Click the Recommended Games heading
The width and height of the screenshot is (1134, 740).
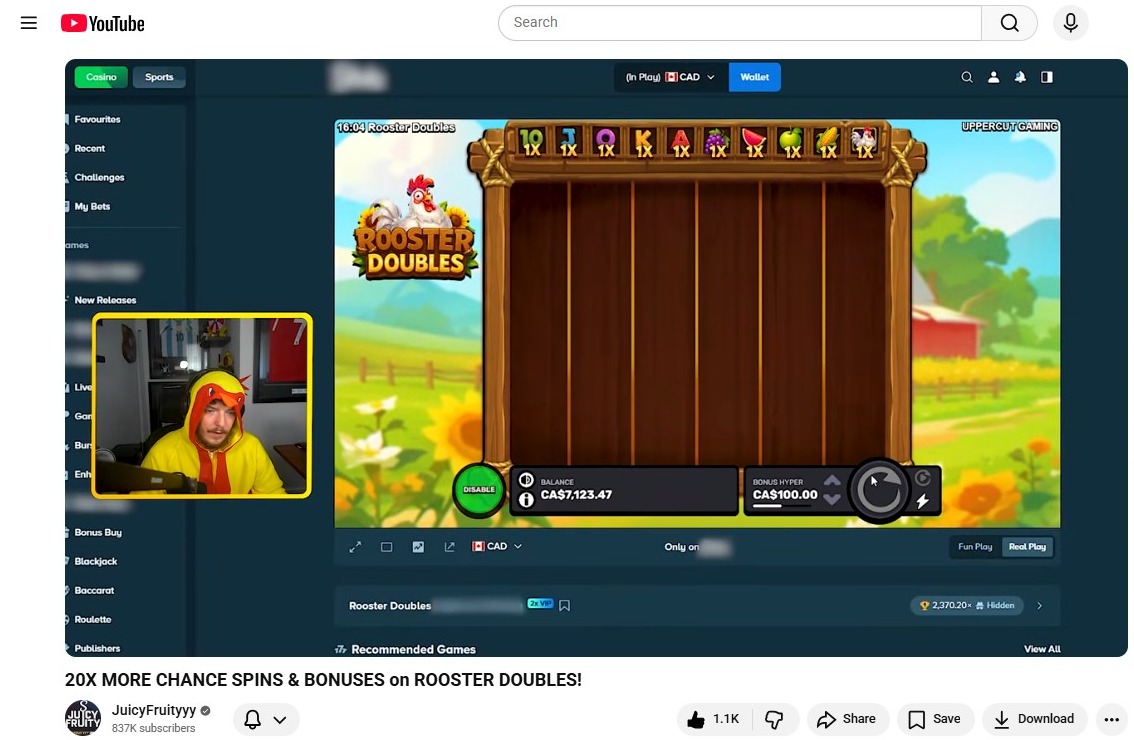click(x=413, y=650)
